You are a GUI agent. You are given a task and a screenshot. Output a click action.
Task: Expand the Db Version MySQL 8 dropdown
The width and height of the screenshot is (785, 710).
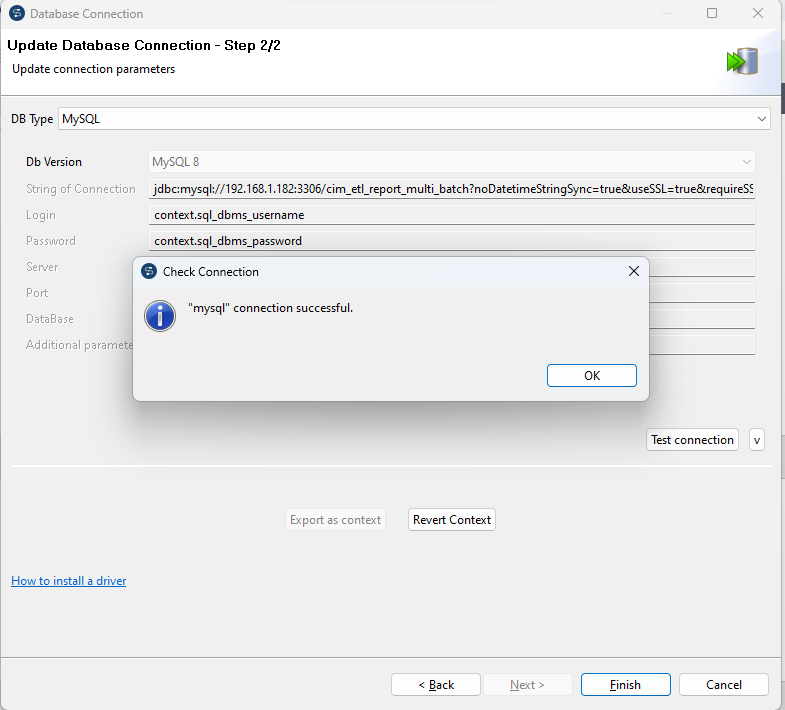pos(451,162)
